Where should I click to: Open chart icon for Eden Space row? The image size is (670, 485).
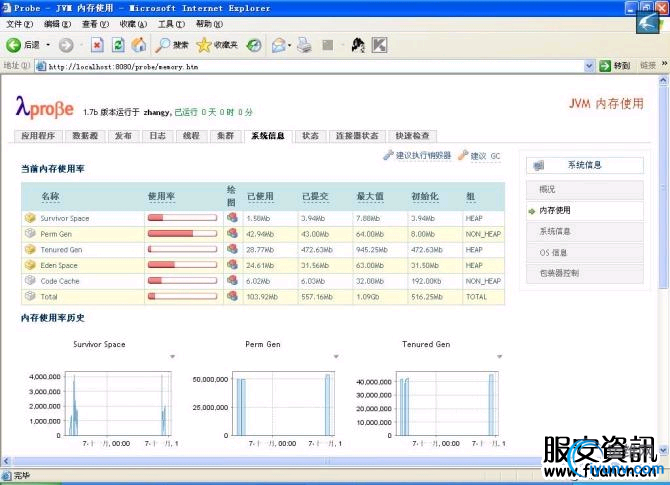[x=232, y=265]
